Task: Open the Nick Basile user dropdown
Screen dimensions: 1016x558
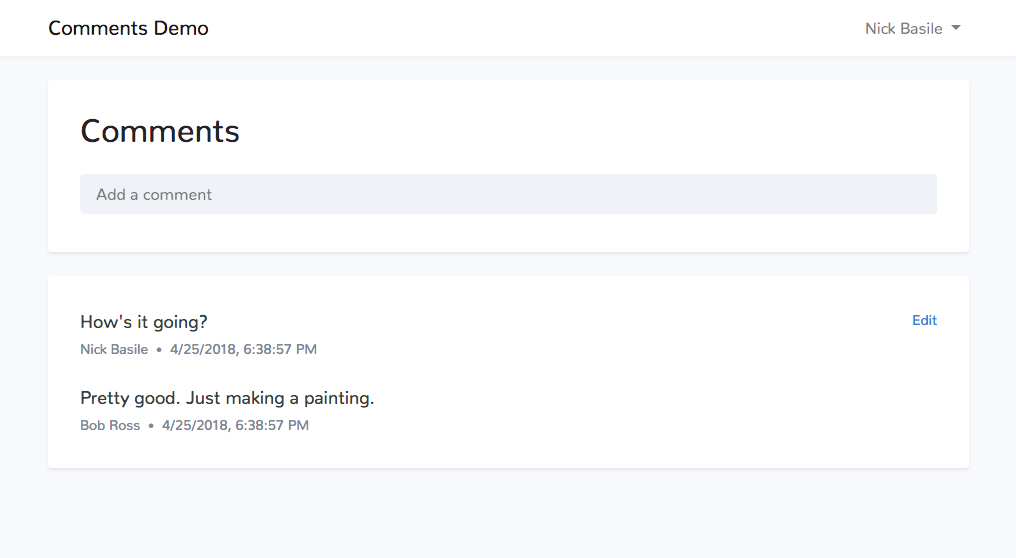Action: tap(912, 29)
